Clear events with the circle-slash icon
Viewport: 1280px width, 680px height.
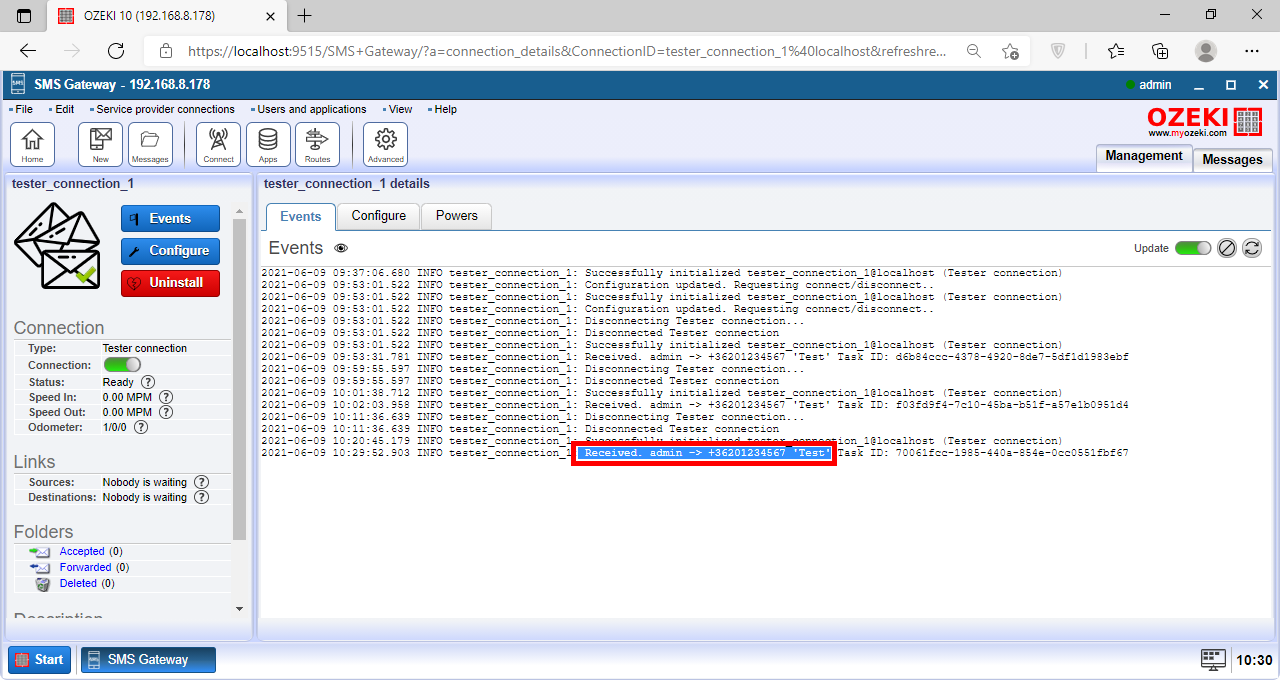click(1227, 248)
